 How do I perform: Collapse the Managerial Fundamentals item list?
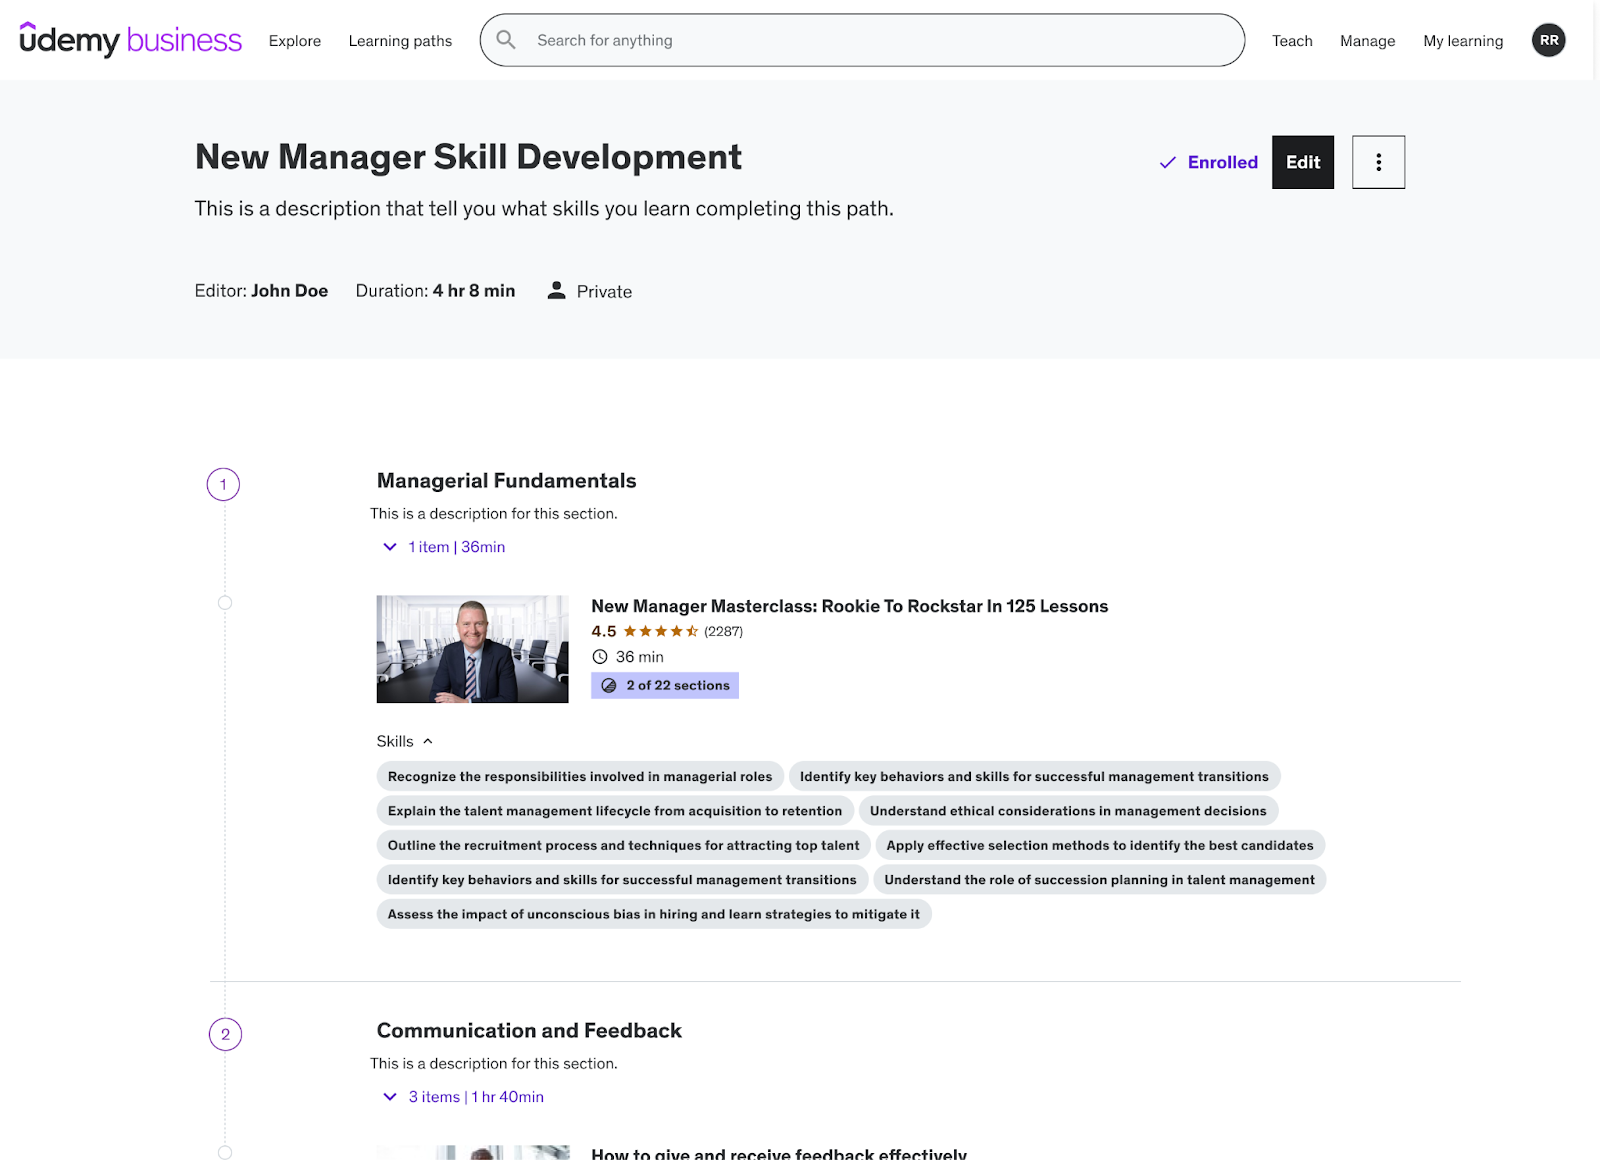390,547
